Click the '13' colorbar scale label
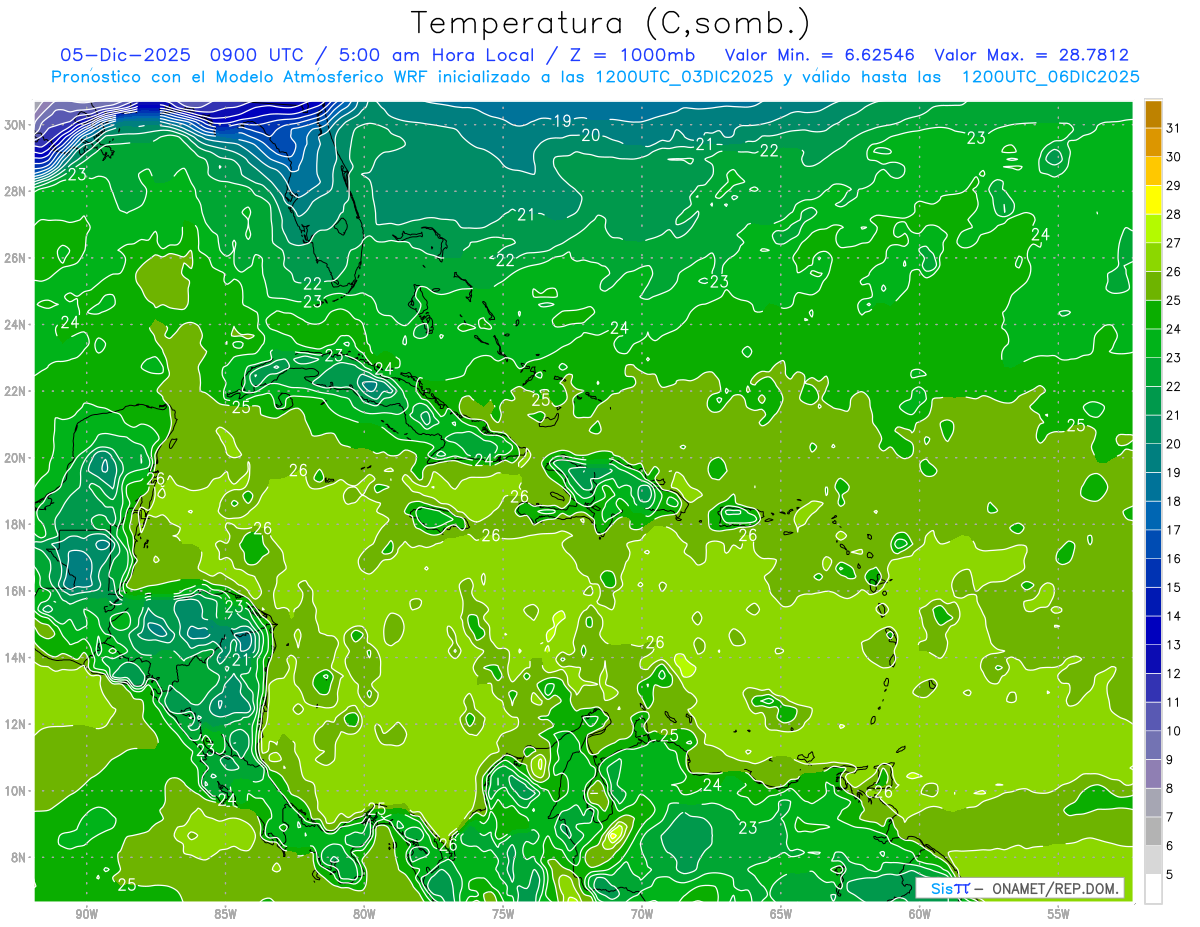 (1173, 645)
